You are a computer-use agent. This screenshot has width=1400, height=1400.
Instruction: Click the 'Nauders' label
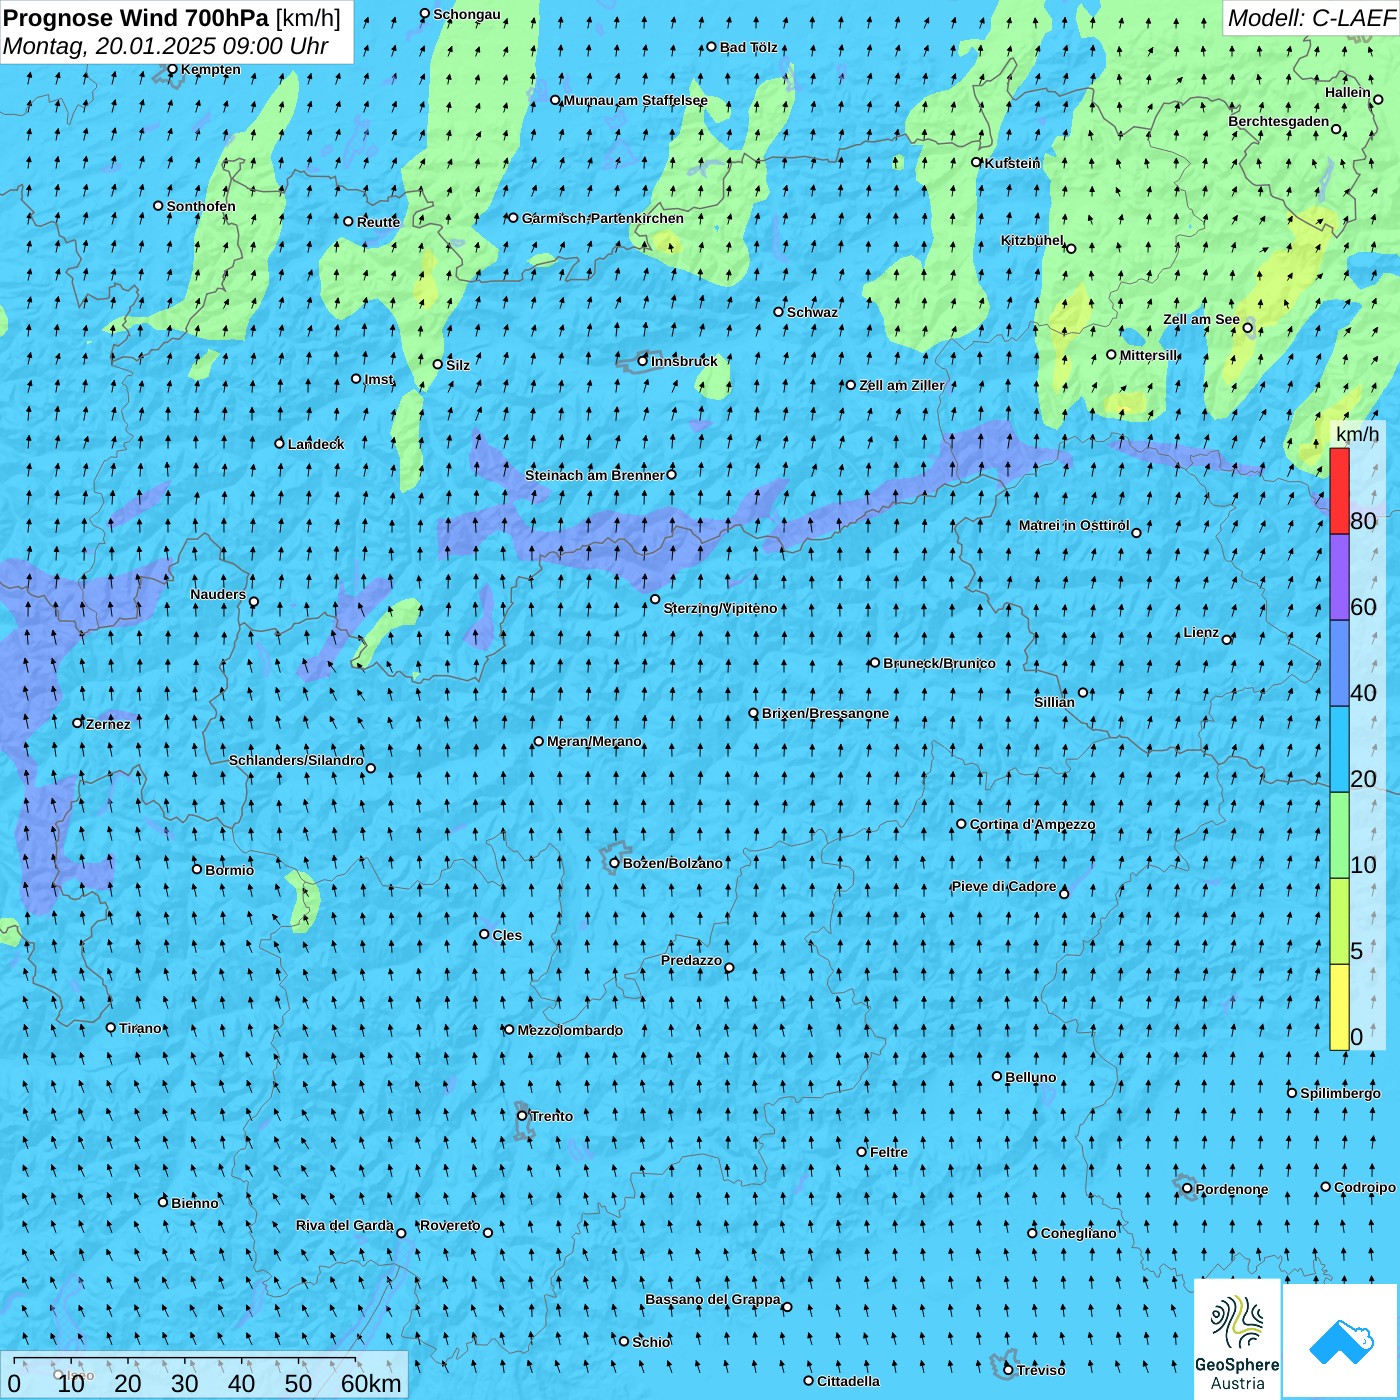point(218,595)
